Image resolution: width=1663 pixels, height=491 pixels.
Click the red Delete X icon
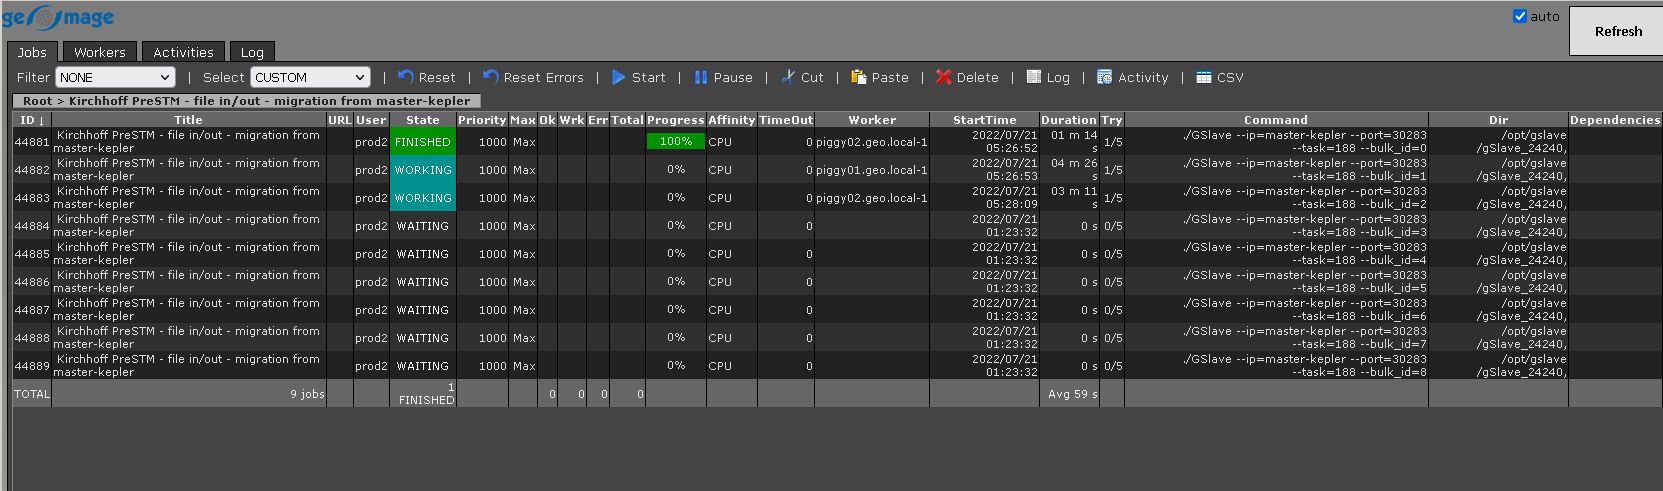point(943,77)
